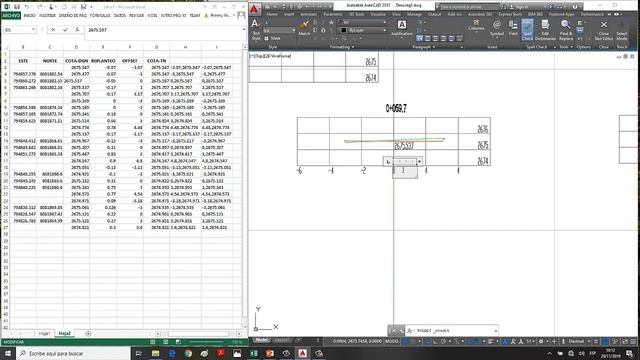The width and height of the screenshot is (640, 360).
Task: Click the AutoCAD help search input field
Action: tap(469, 7)
